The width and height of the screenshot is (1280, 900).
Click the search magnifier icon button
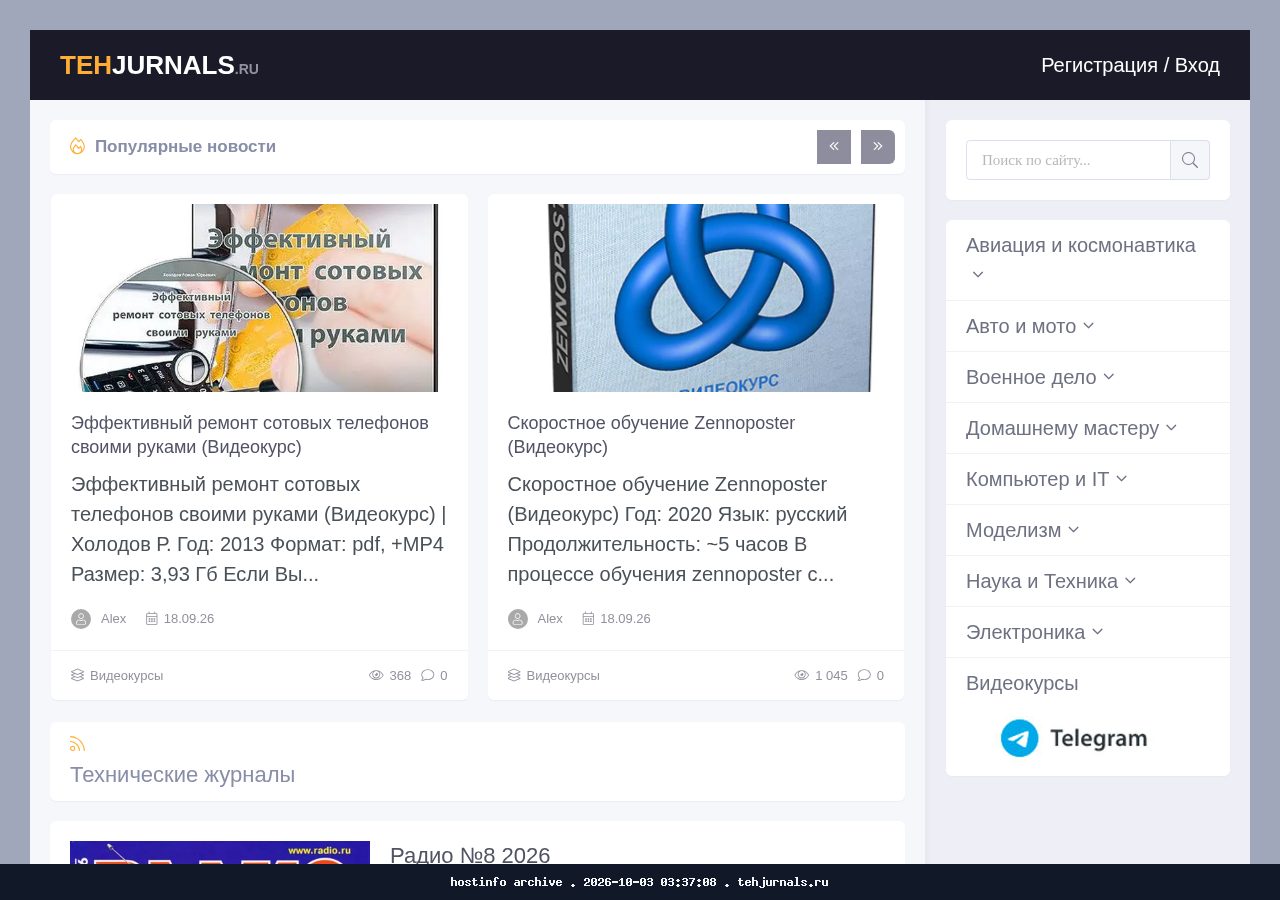pyautogui.click(x=1190, y=160)
